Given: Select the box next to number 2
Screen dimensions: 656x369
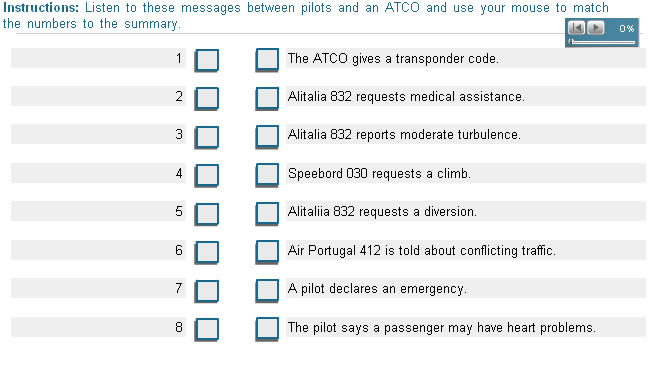Looking at the screenshot, I should point(206,98).
